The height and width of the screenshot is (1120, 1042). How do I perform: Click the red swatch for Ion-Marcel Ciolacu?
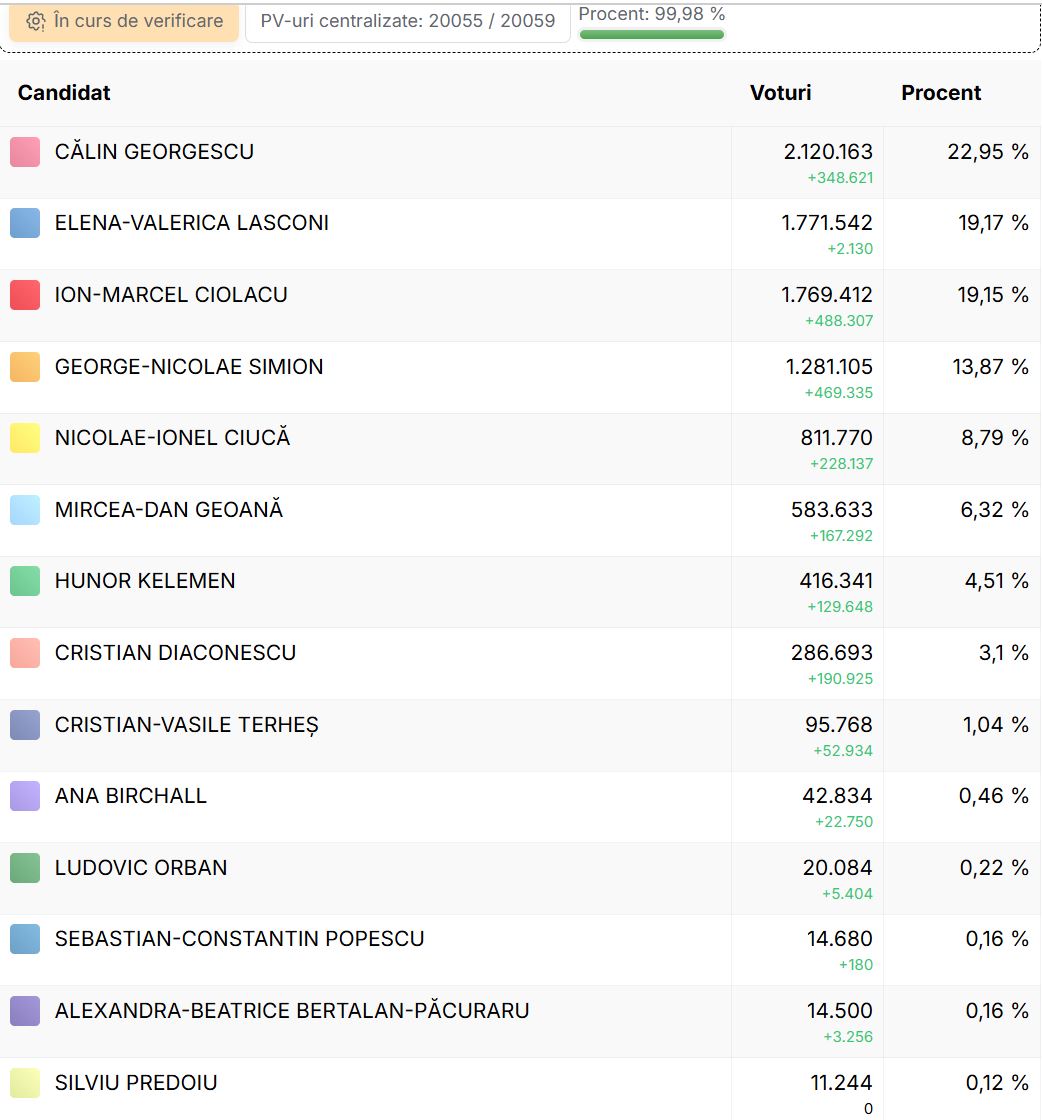pyautogui.click(x=25, y=295)
